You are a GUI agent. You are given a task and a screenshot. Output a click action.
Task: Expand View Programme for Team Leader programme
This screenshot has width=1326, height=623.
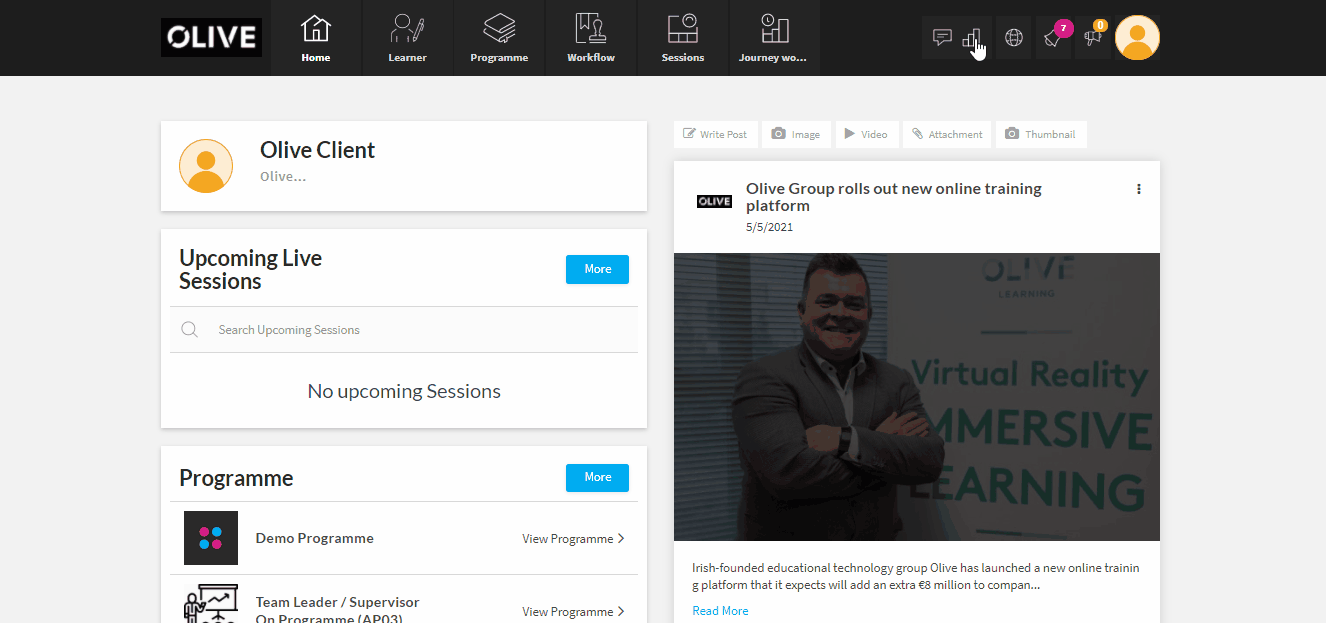(573, 611)
